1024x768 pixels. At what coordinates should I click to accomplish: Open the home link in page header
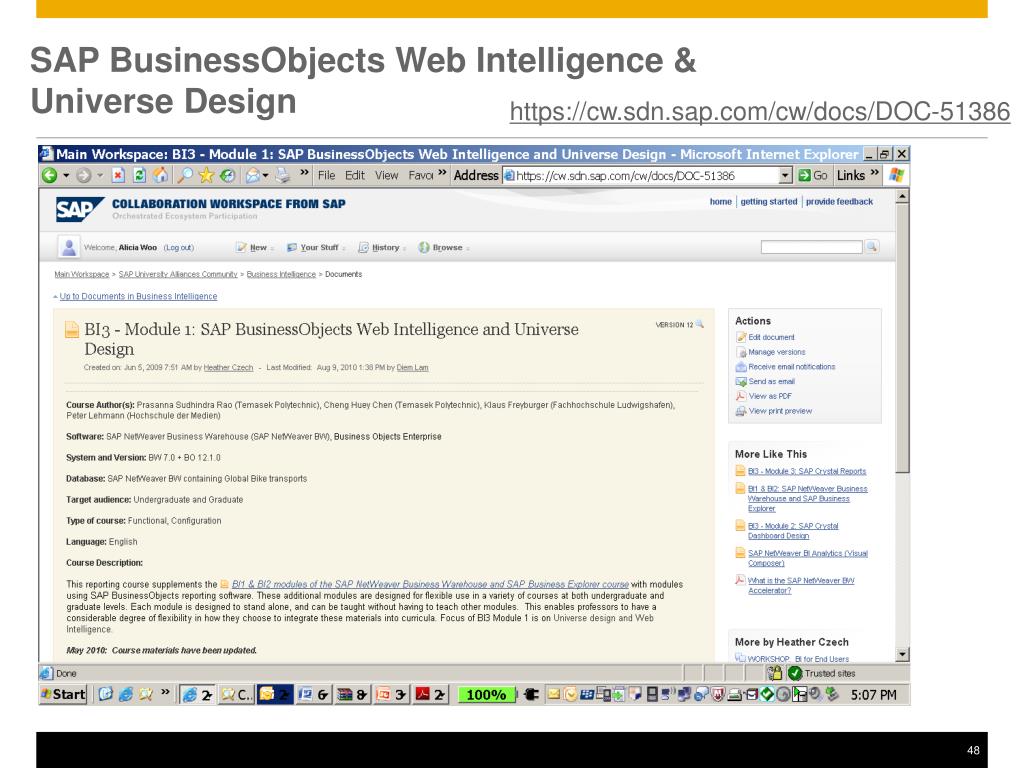pyautogui.click(x=720, y=202)
